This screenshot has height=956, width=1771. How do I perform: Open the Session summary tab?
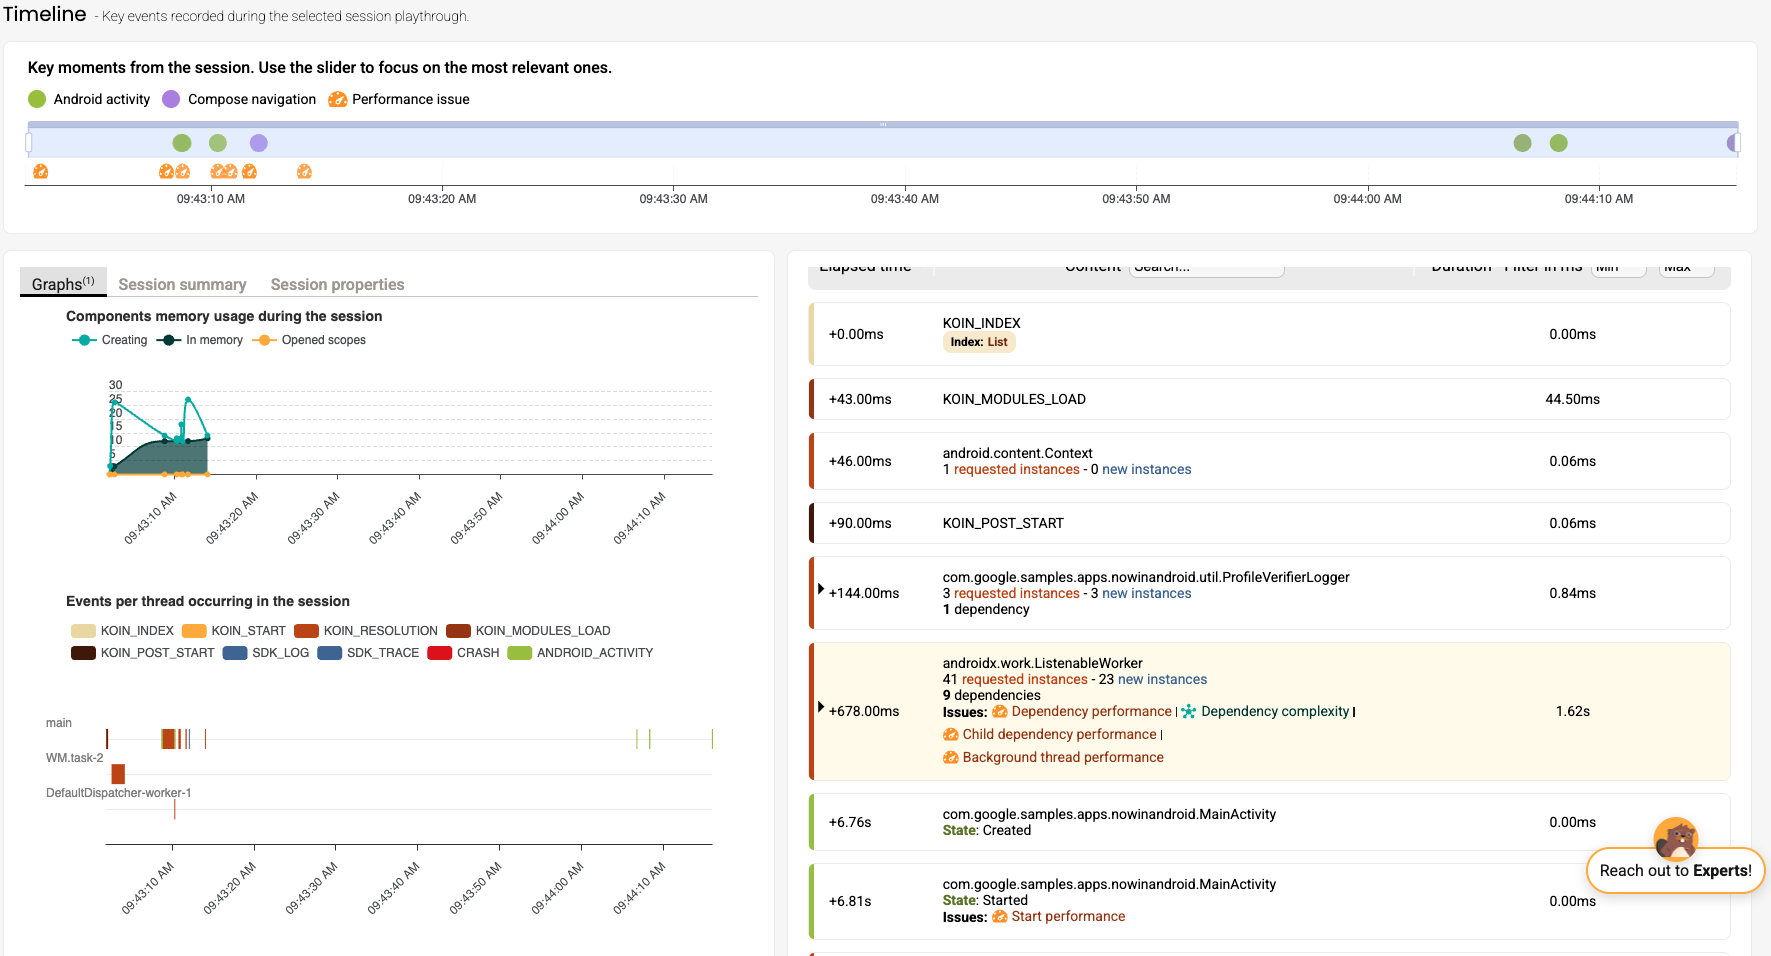(x=182, y=285)
